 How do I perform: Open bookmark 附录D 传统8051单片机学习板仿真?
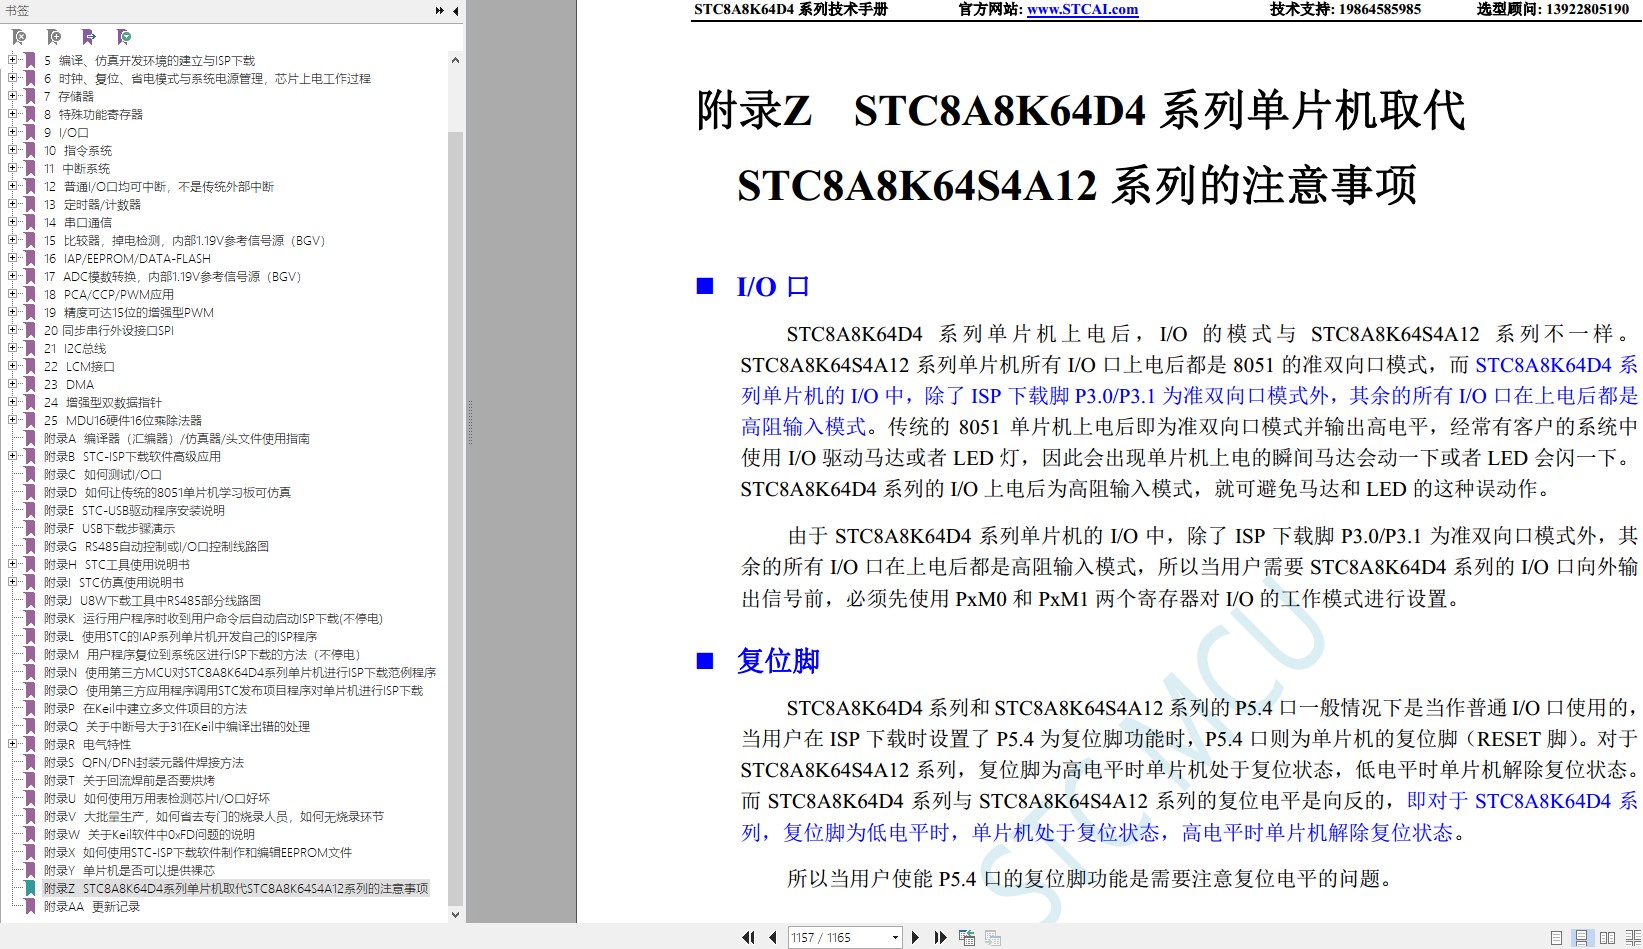pos(168,492)
